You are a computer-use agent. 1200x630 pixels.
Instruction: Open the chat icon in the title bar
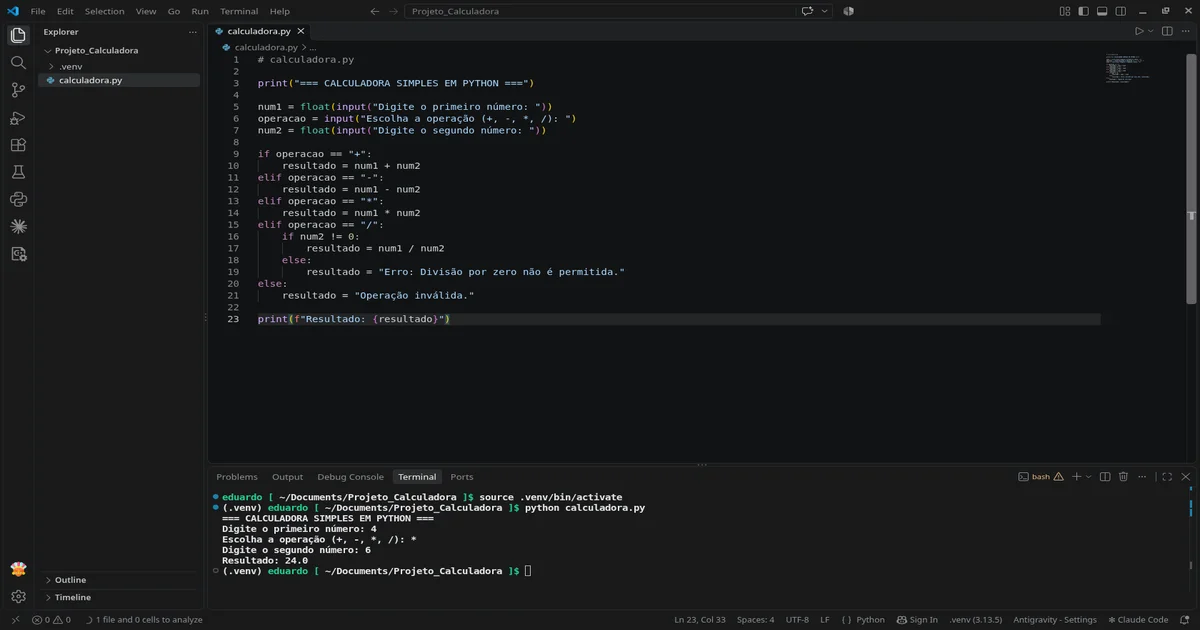[808, 11]
